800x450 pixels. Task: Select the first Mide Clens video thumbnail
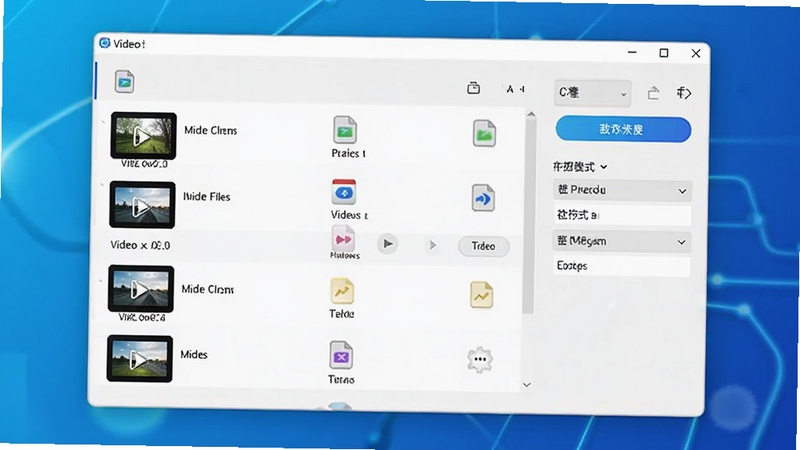point(143,136)
